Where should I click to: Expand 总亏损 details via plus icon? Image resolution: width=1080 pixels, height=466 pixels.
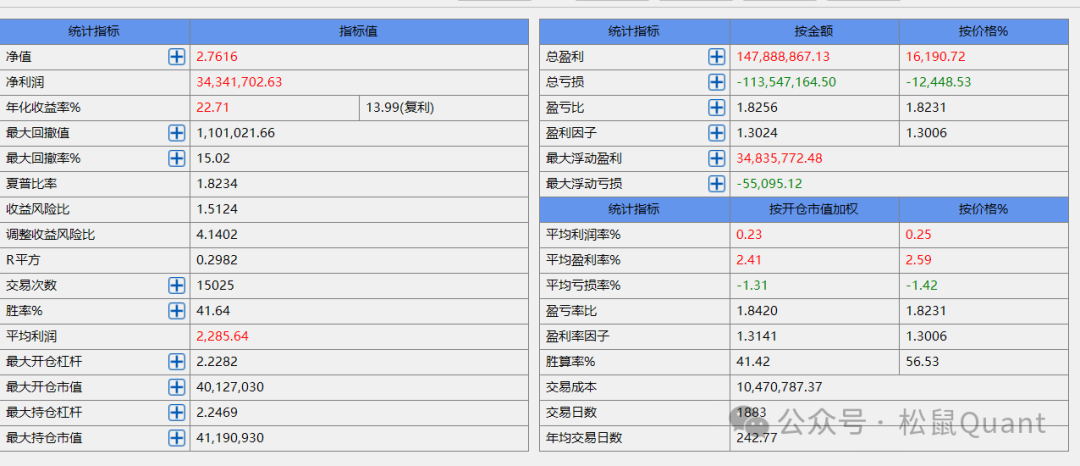(717, 82)
